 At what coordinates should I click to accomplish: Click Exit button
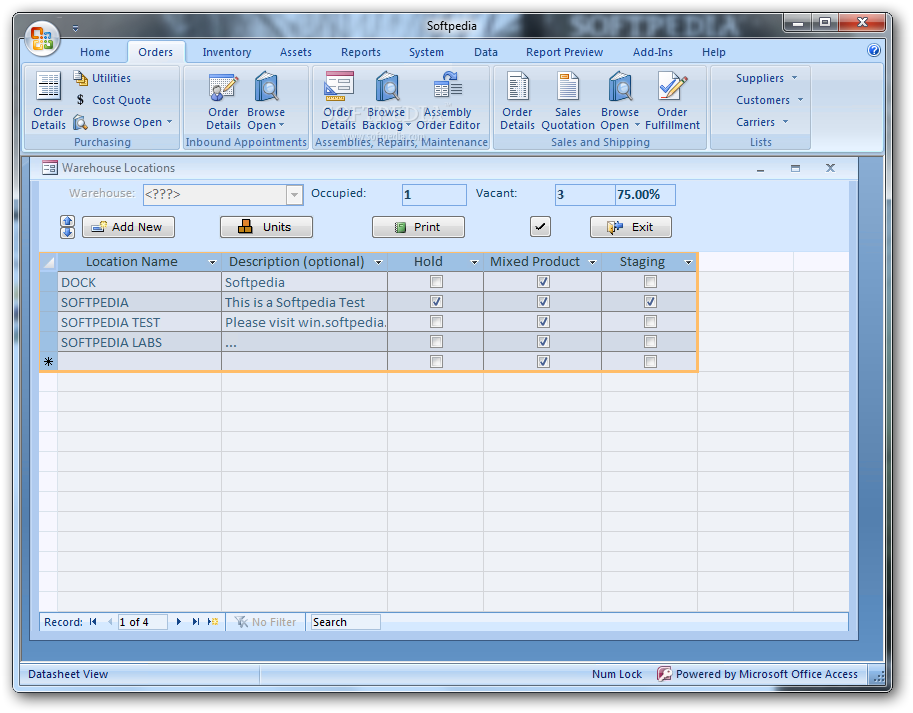631,227
